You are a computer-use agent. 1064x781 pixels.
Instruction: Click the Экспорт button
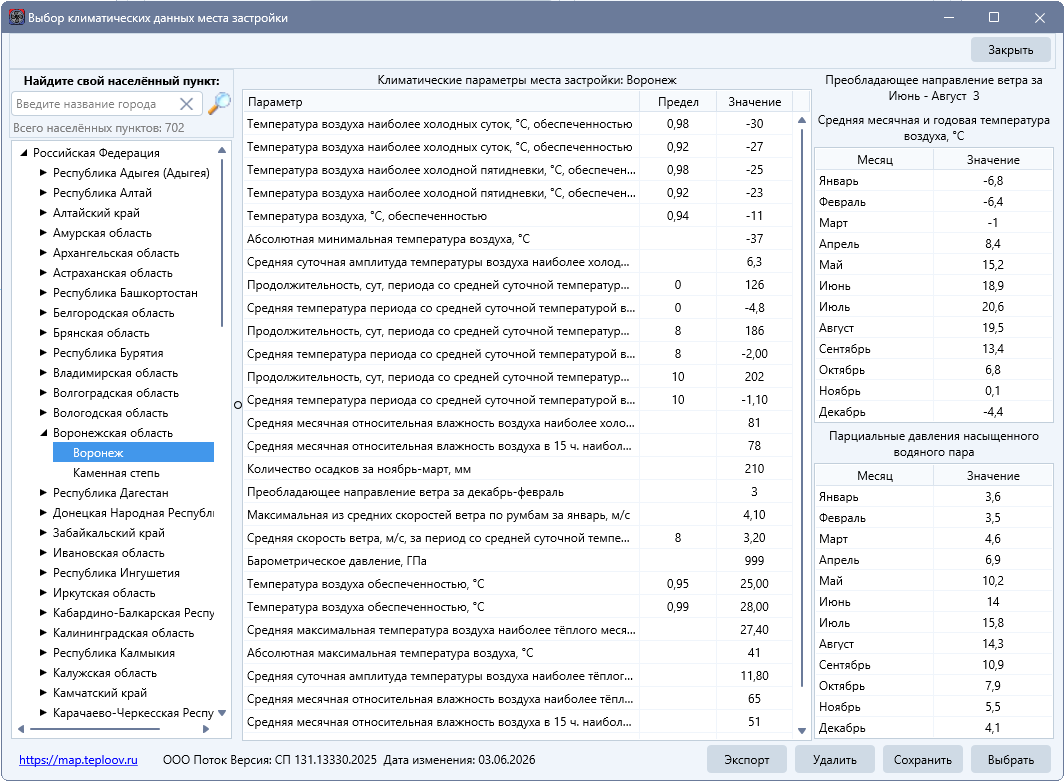tap(746, 759)
